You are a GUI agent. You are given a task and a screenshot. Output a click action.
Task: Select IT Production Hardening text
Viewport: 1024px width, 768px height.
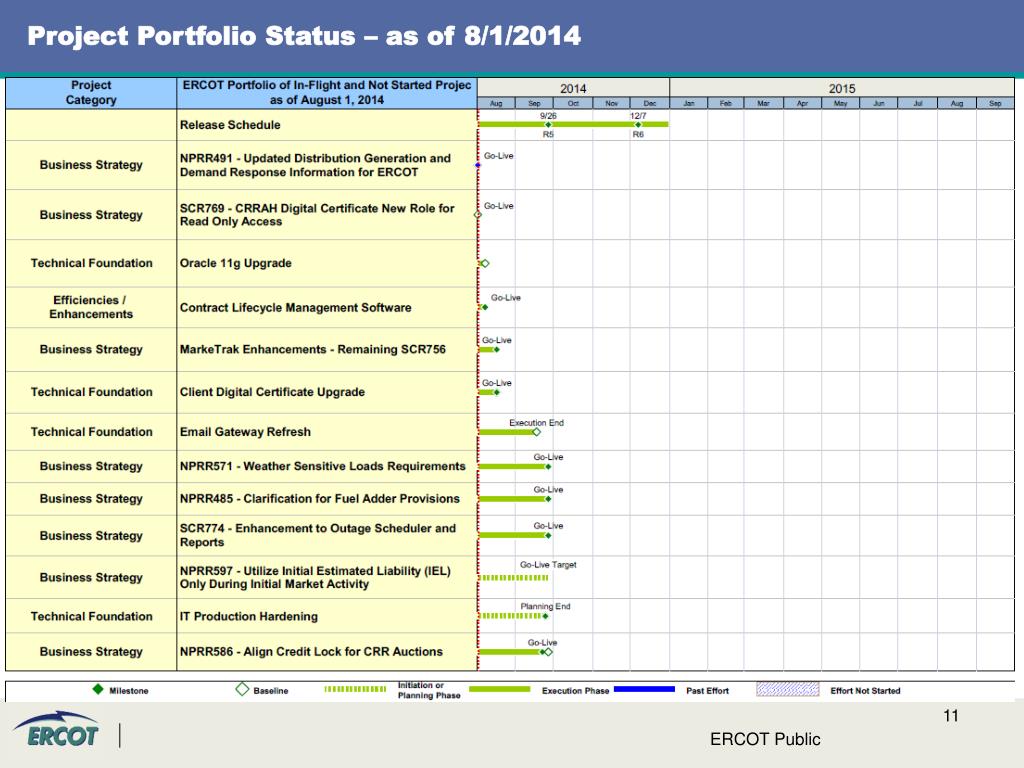click(x=249, y=616)
